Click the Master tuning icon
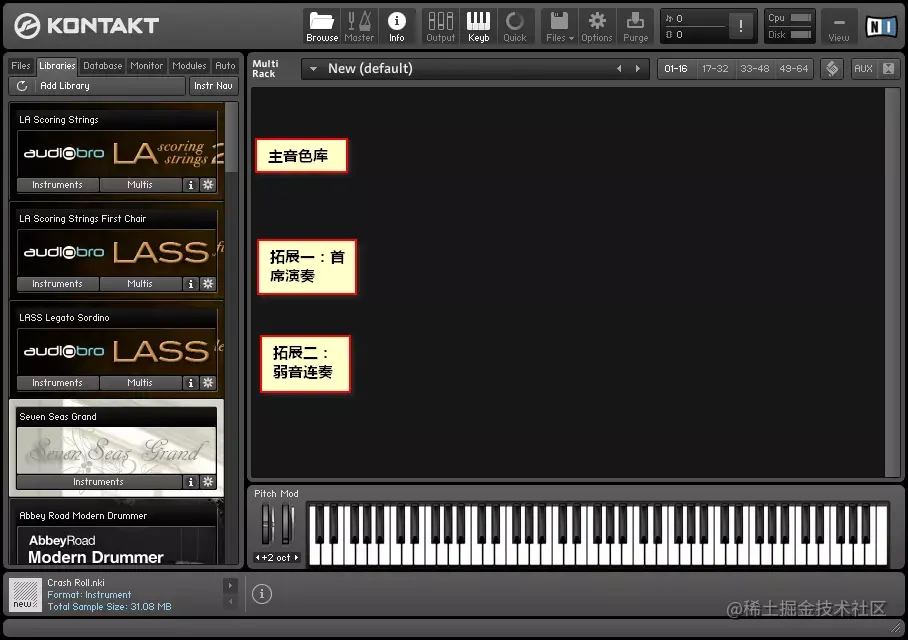Image resolution: width=908 pixels, height=640 pixels. point(359,25)
